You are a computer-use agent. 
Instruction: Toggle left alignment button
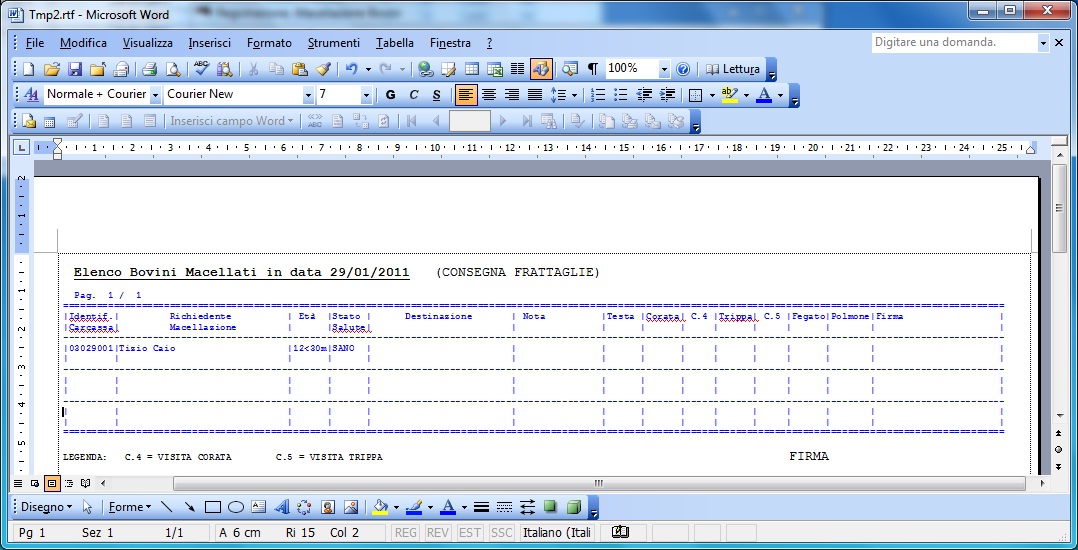coord(466,94)
